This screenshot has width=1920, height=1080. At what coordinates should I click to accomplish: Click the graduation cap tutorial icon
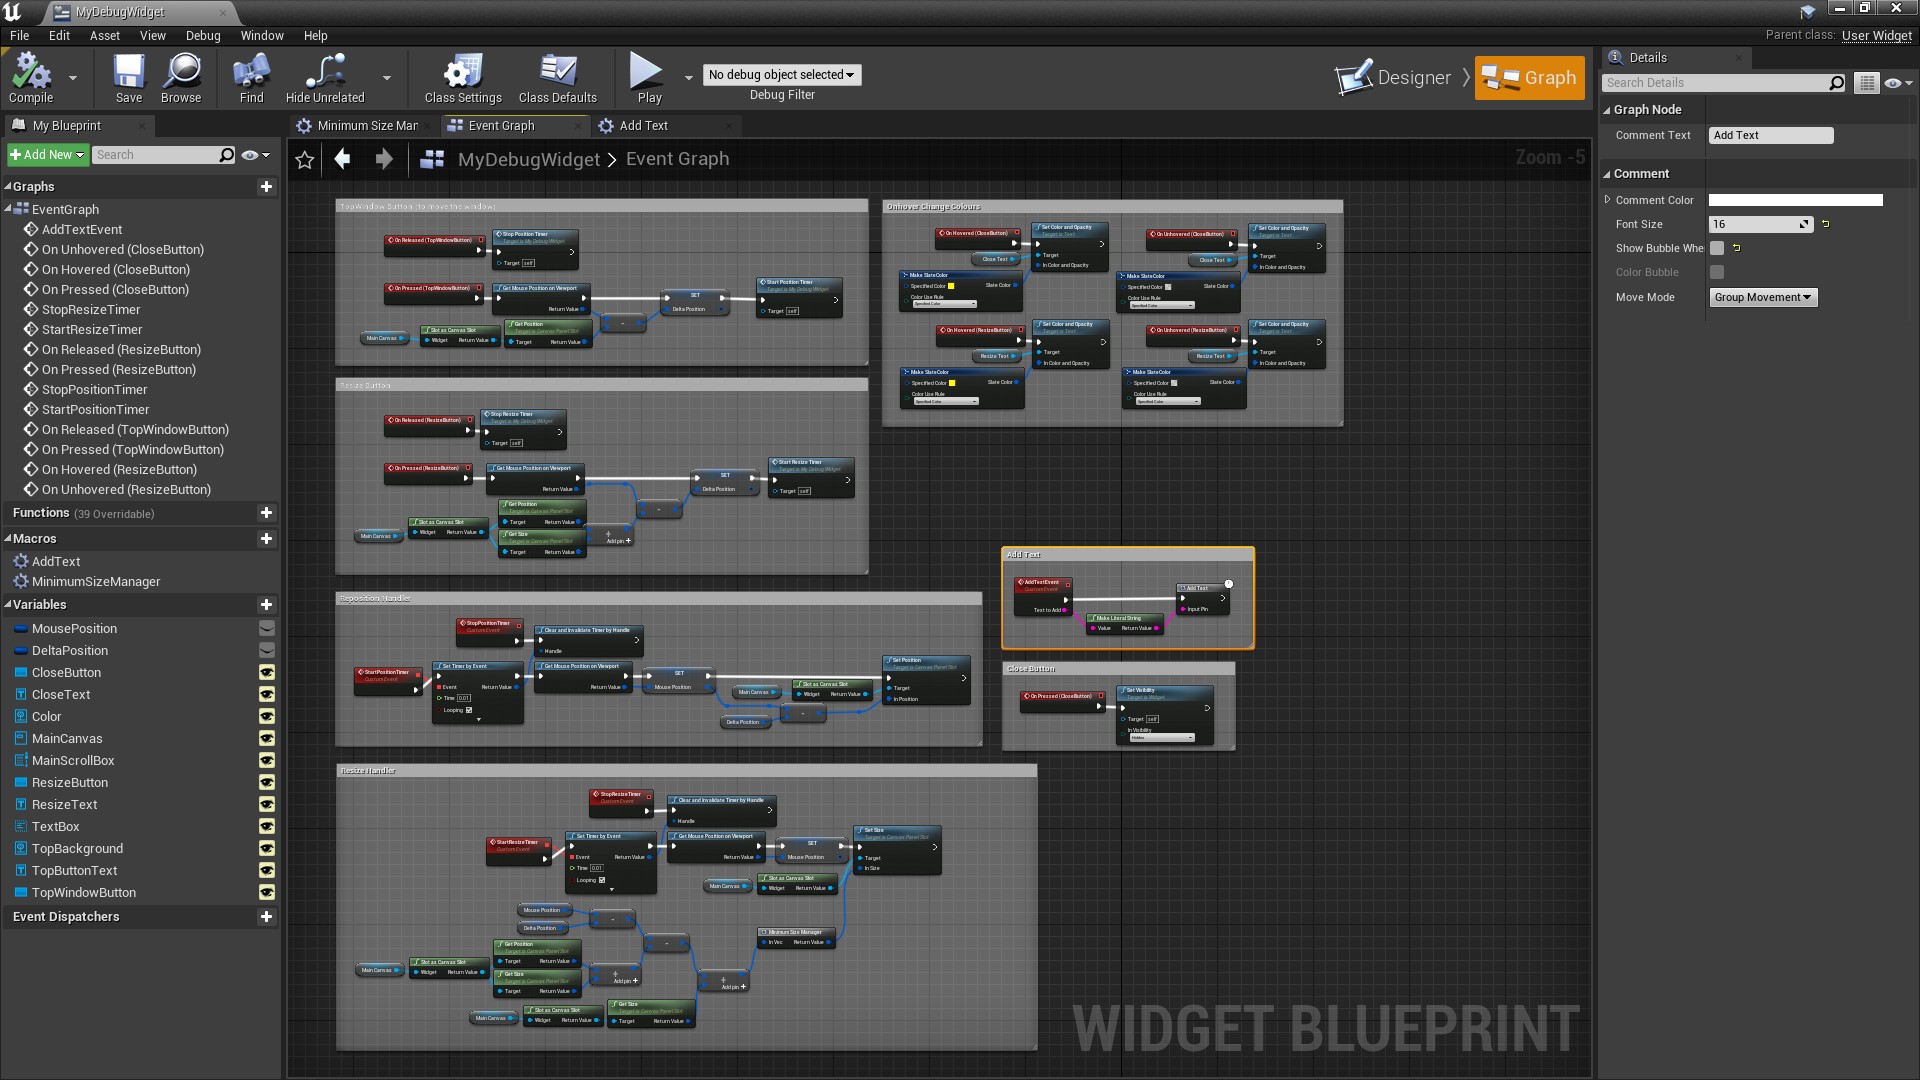point(1807,12)
